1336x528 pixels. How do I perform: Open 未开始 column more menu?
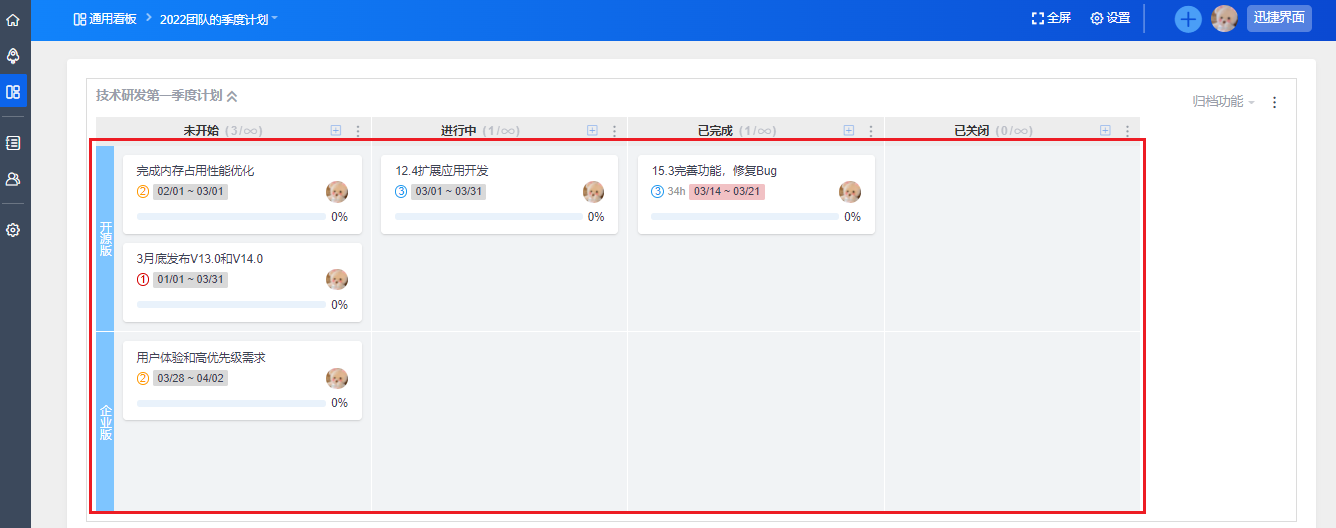358,131
